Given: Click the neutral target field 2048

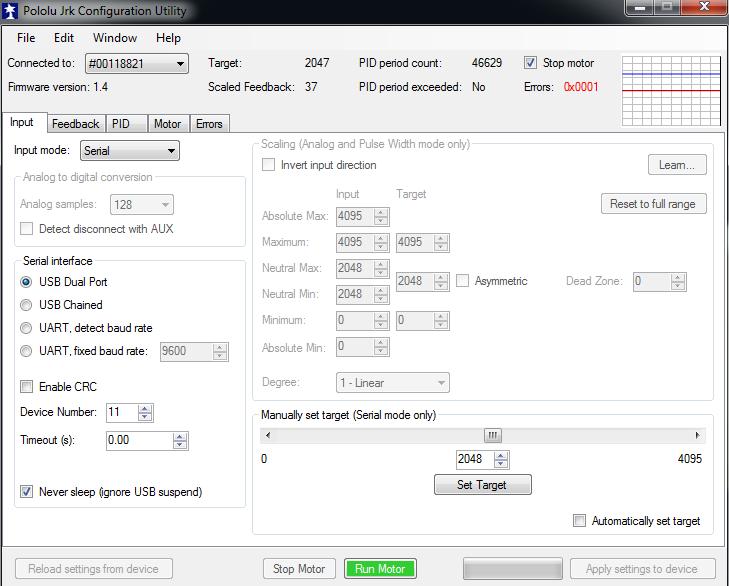Looking at the screenshot, I should [415, 281].
